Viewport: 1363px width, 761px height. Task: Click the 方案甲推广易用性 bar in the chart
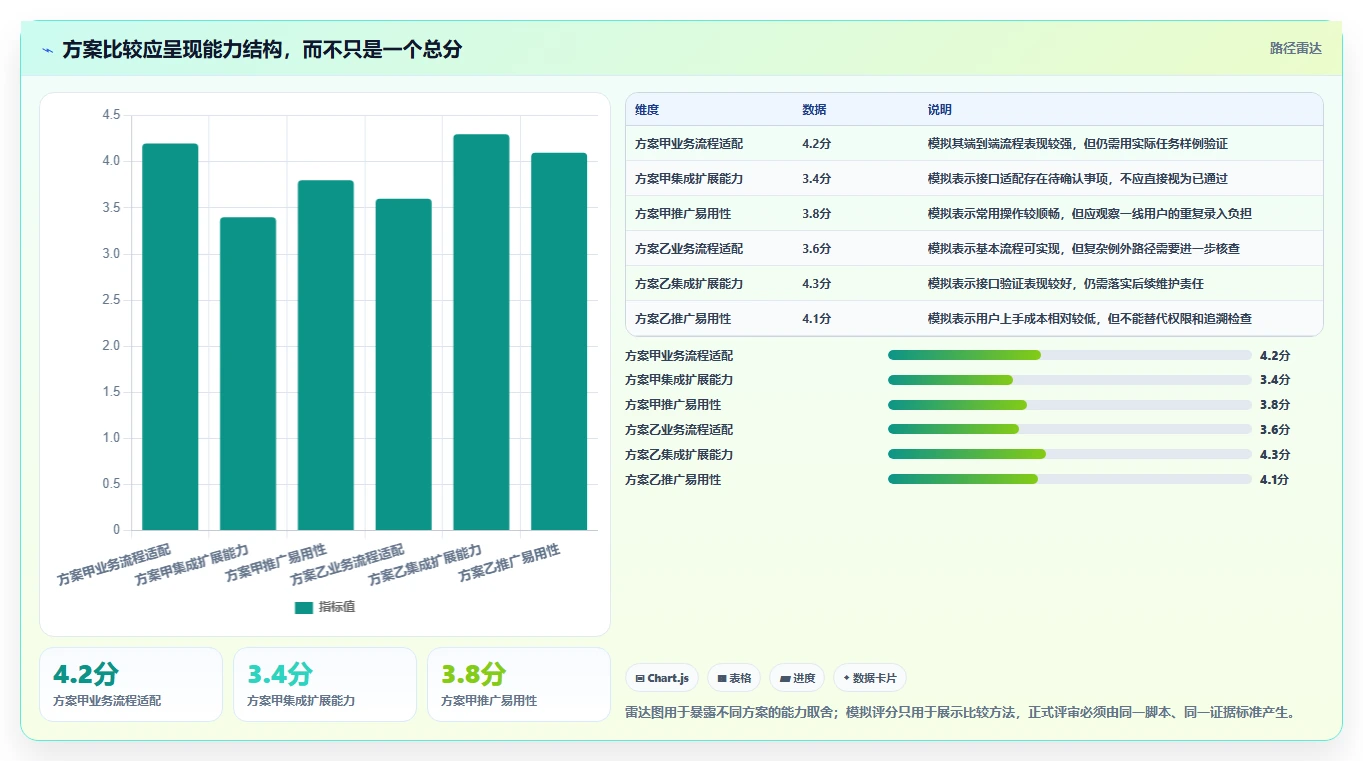tap(326, 355)
